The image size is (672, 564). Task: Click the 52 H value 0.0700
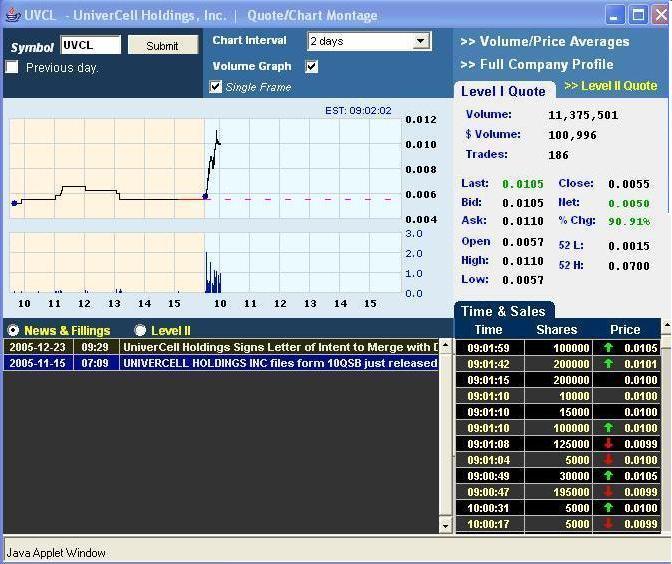pos(629,266)
